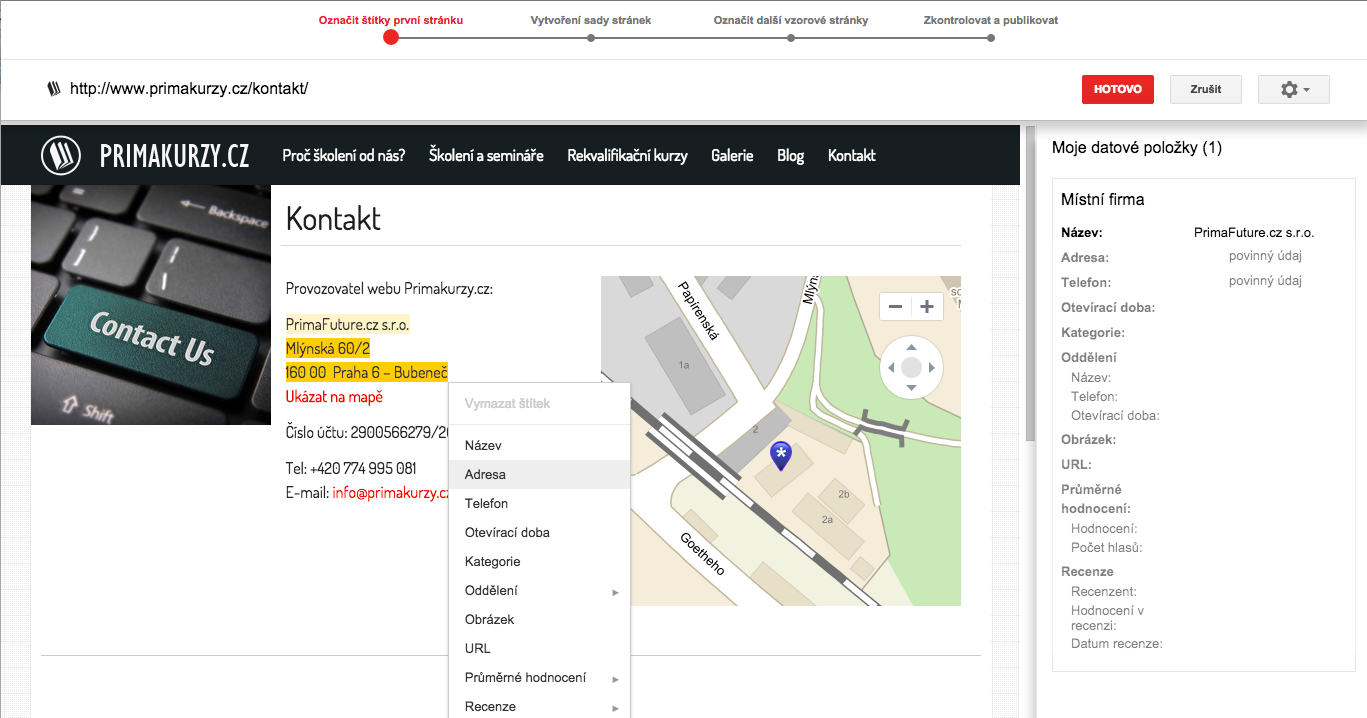Click the favicon beside the URL
The image size is (1367, 718).
click(x=54, y=89)
